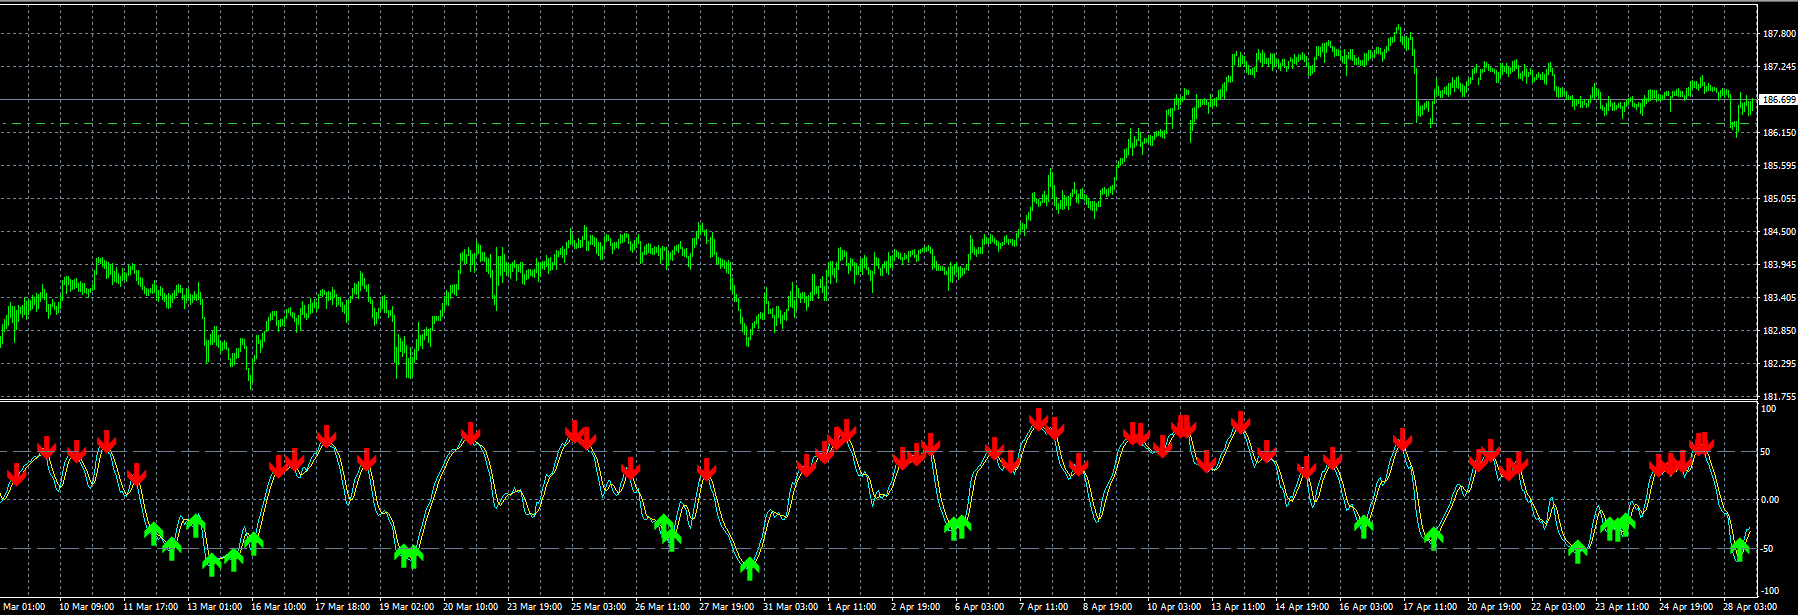Click the 1 Apr 11:00 time label
Viewport: 1798px width, 615px height.
coord(852,607)
